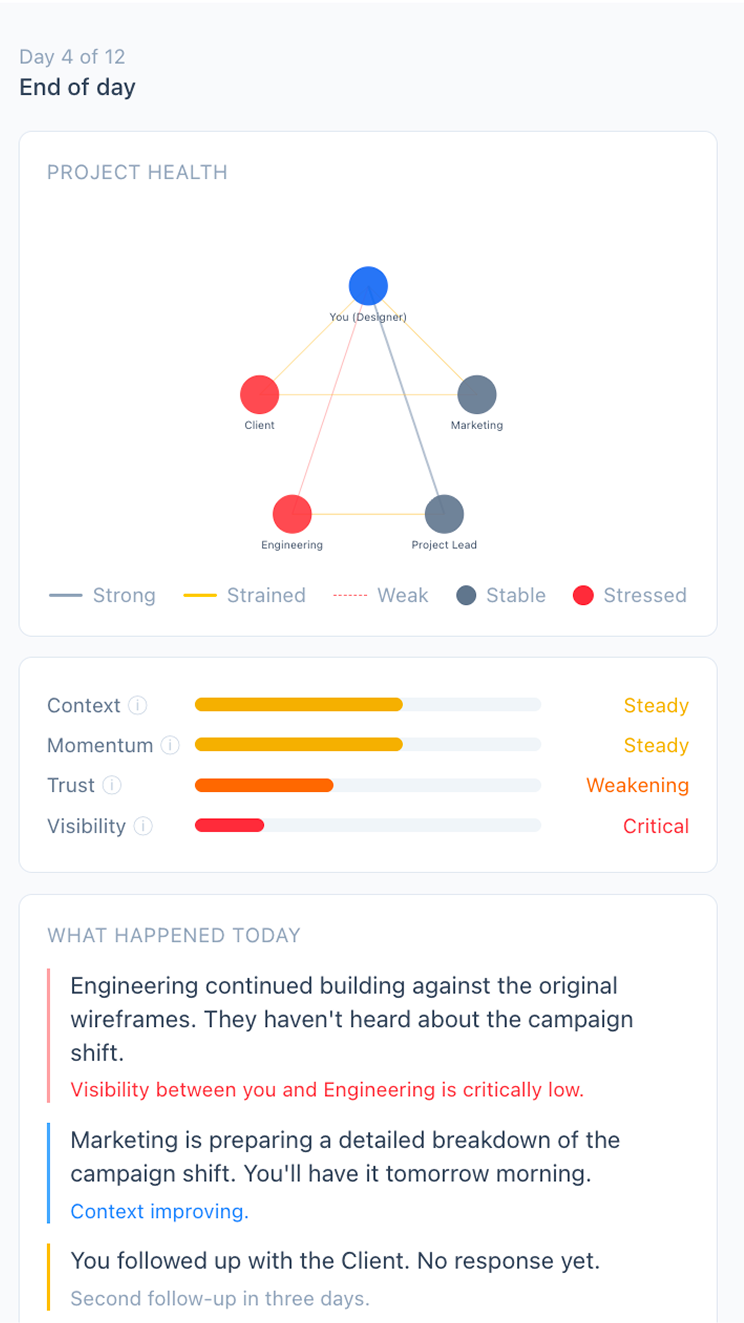Screen dimensions: 744x1323
Task: Select the Marketing node
Action: click(476, 394)
